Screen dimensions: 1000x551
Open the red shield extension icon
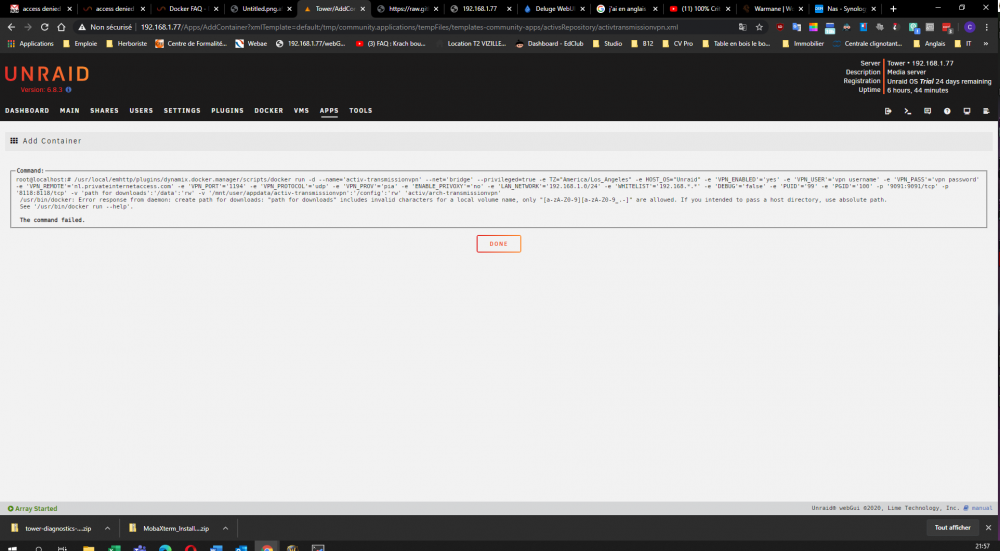tap(780, 27)
